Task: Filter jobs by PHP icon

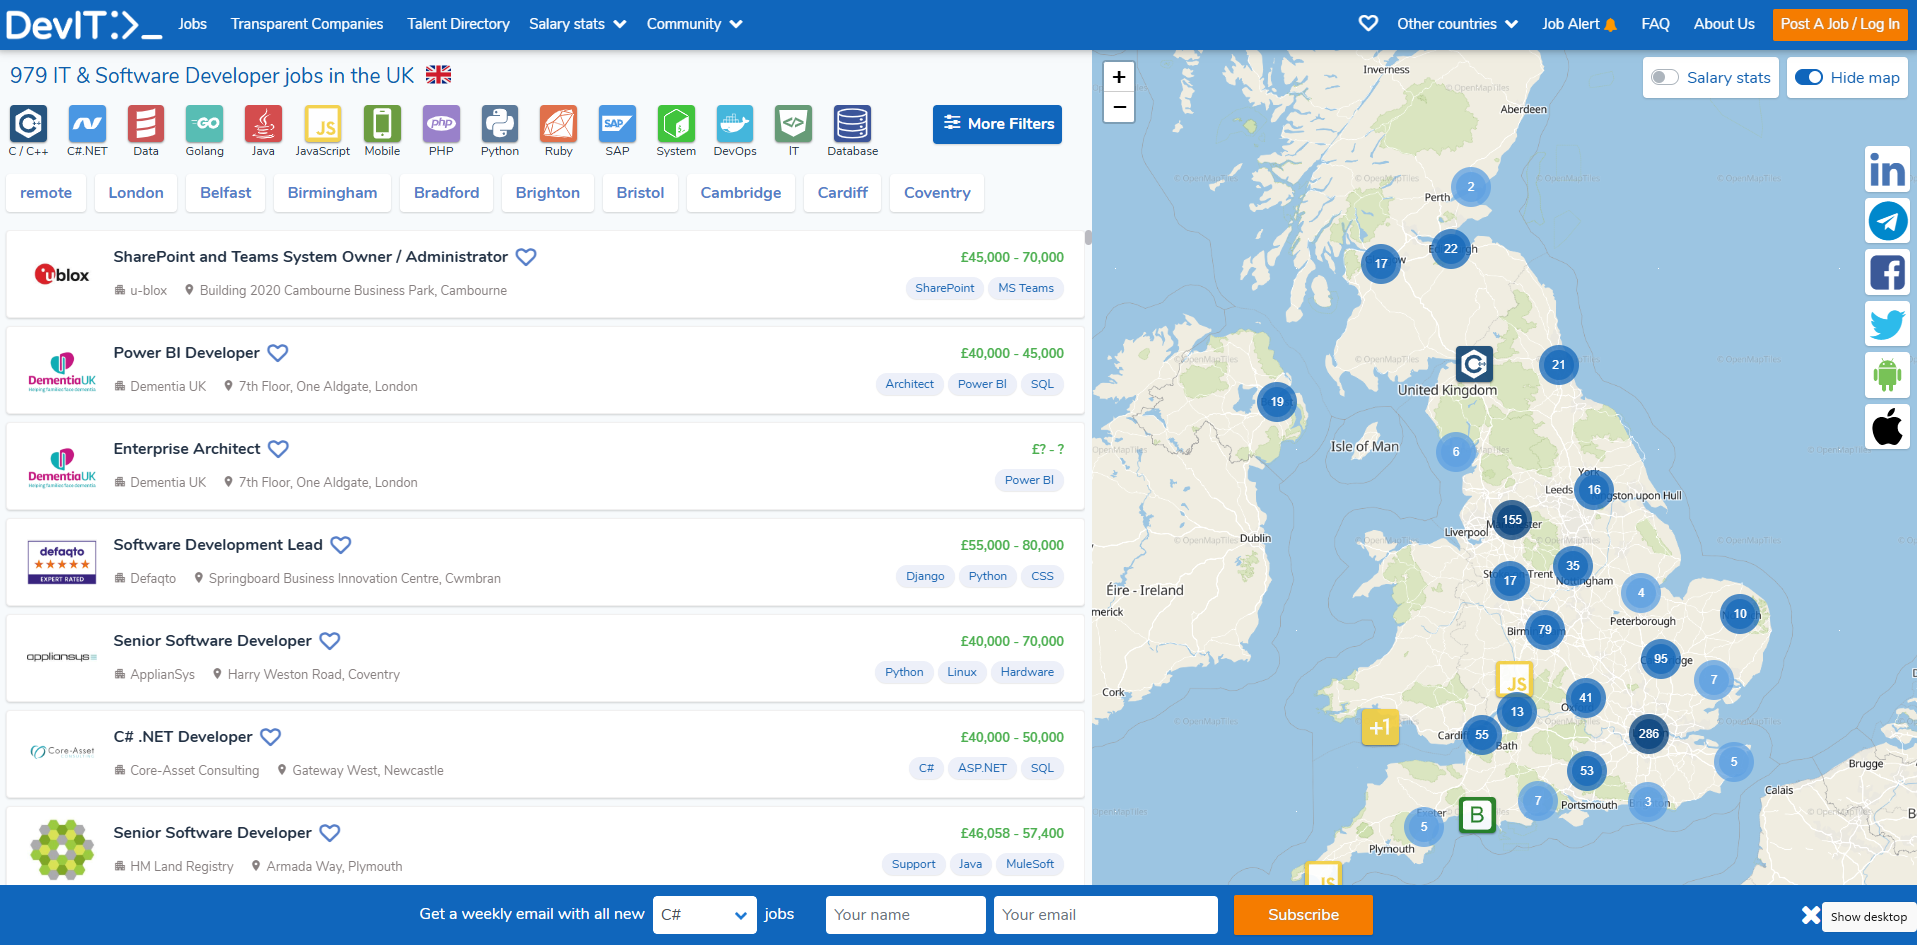Action: tap(441, 124)
